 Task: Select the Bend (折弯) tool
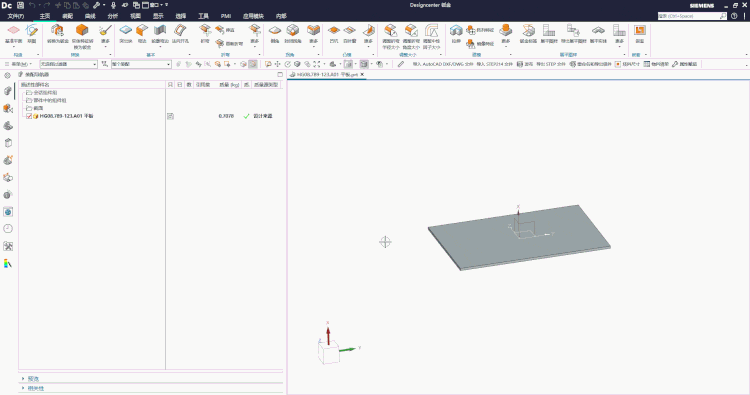tap(205, 33)
